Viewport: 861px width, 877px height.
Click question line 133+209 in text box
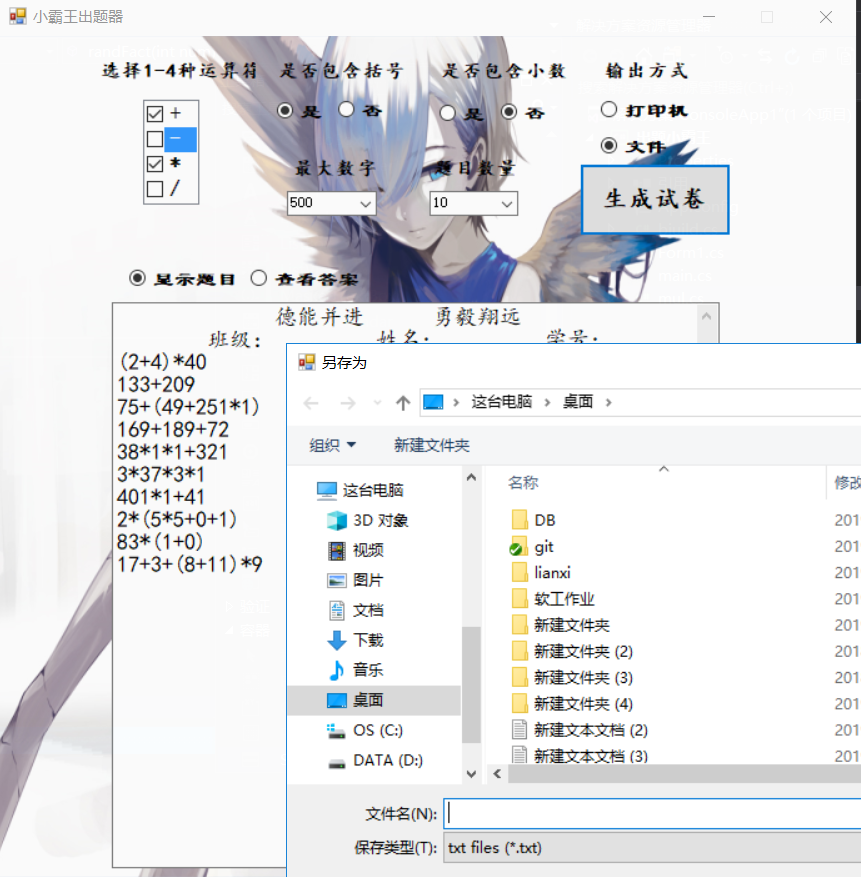click(x=156, y=385)
